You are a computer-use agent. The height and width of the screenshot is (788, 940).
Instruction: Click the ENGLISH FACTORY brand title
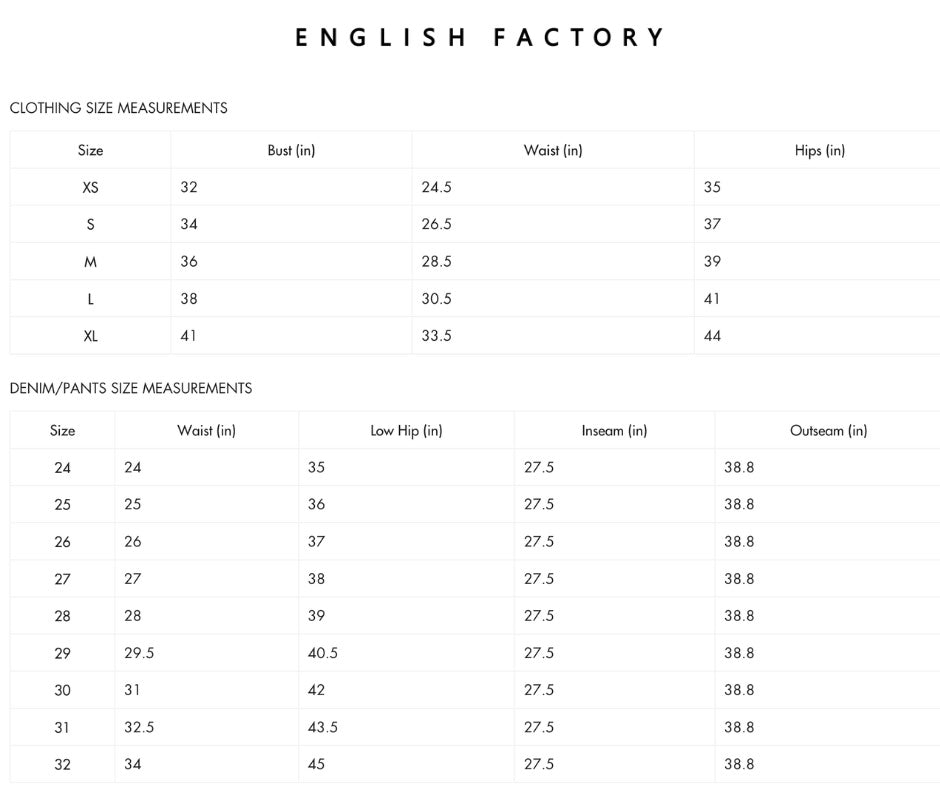click(480, 39)
